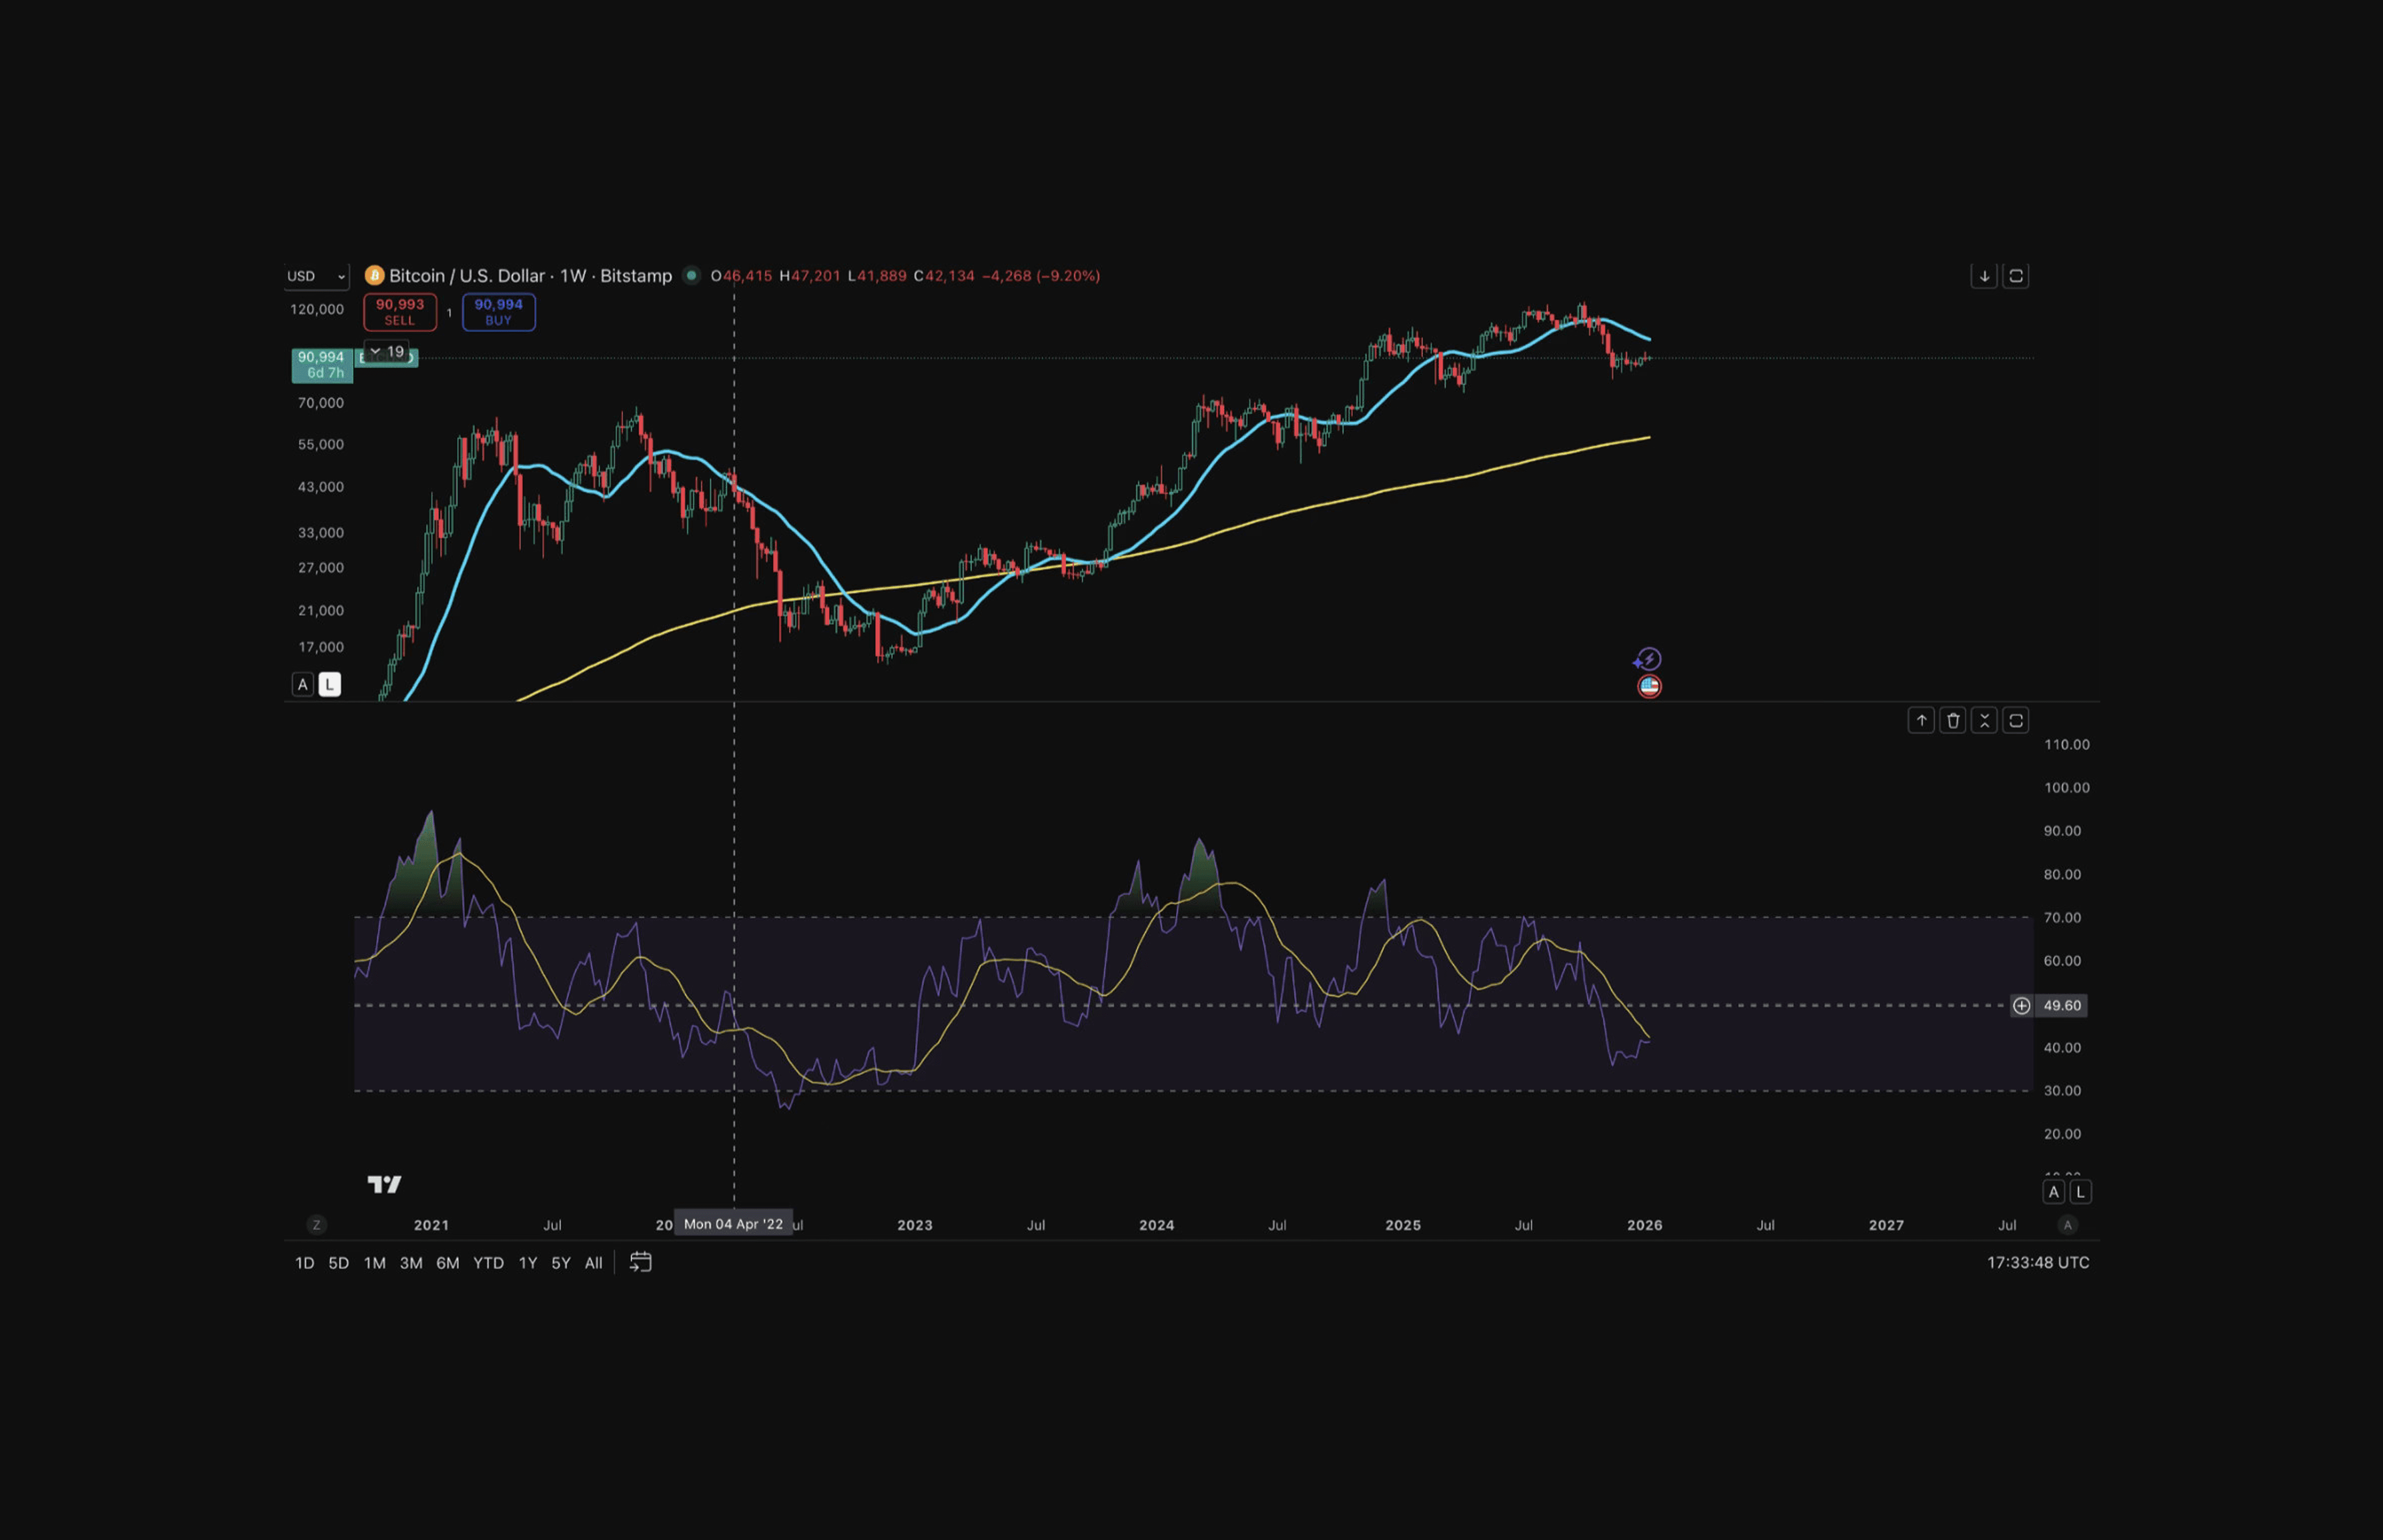Toggle auto scale on price axis
The height and width of the screenshot is (1540, 2383).
point(302,684)
